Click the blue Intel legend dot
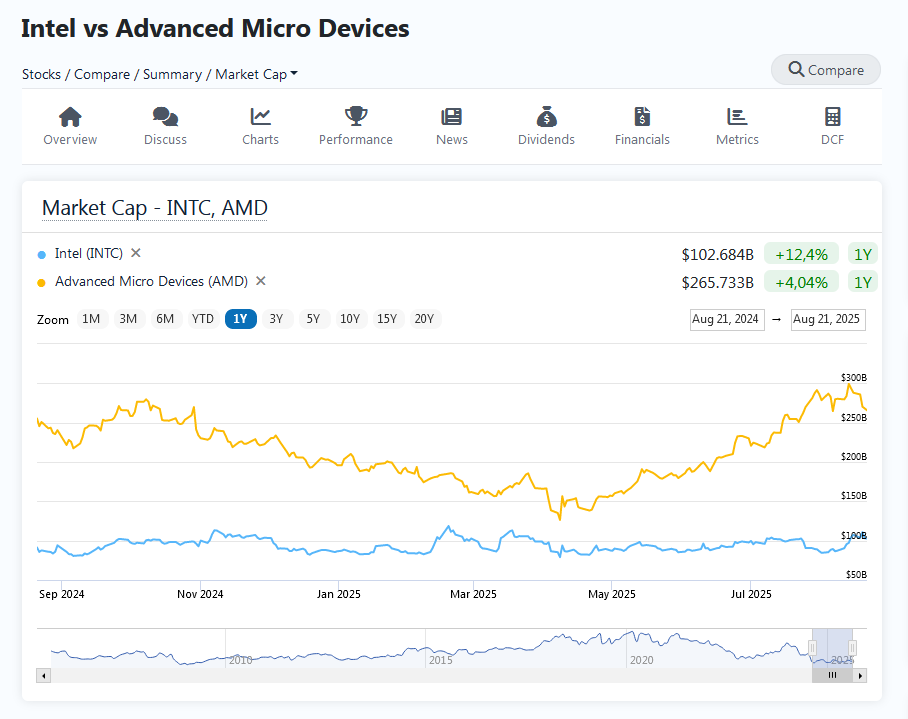908x719 pixels. (41, 255)
